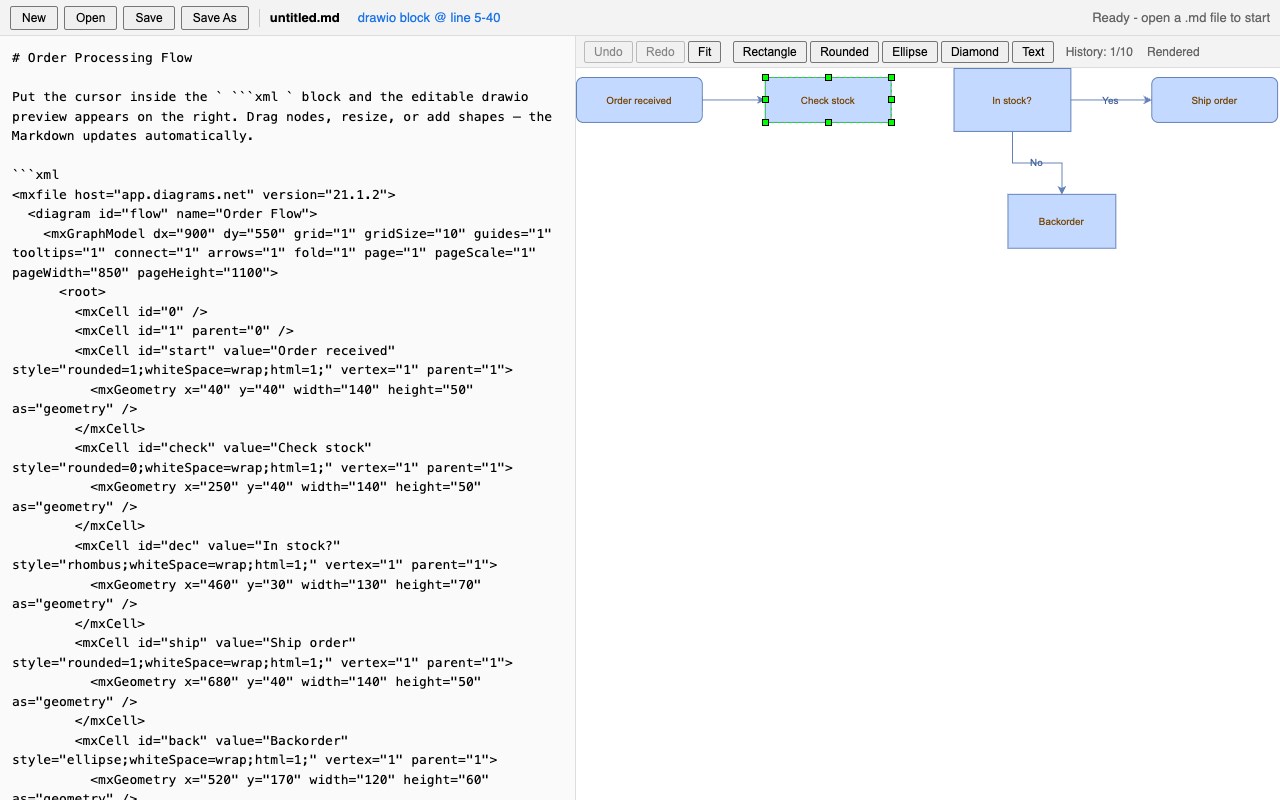The width and height of the screenshot is (1280, 800).
Task: Add a Rectangle shape
Action: [770, 52]
